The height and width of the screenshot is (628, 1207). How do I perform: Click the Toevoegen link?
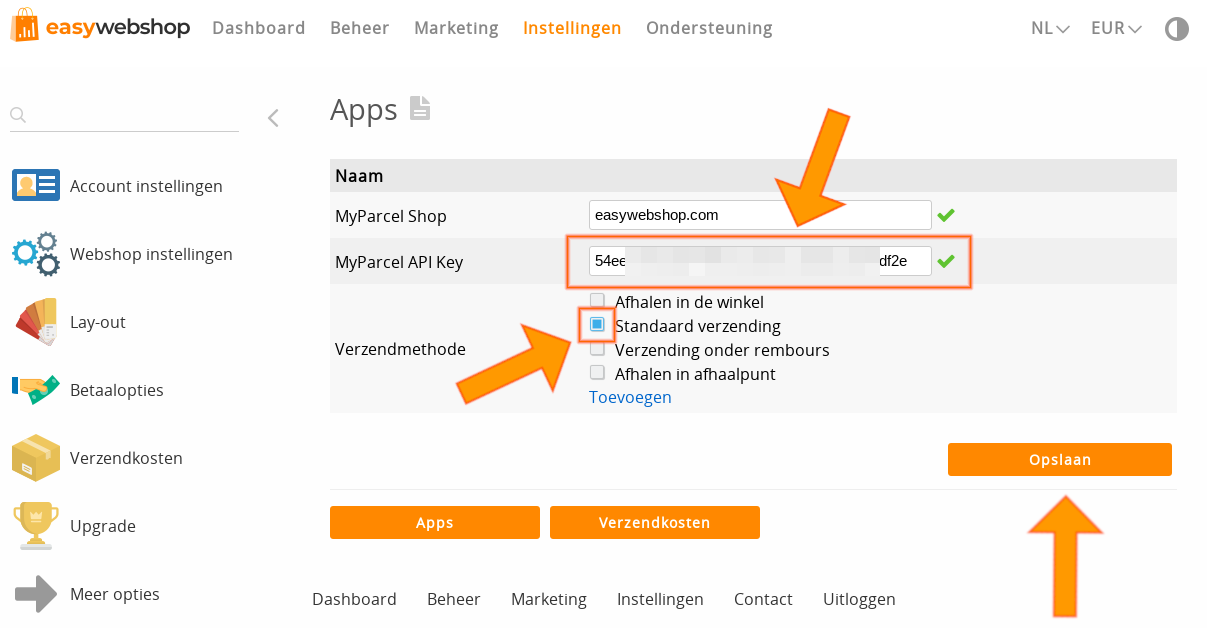coord(630,397)
